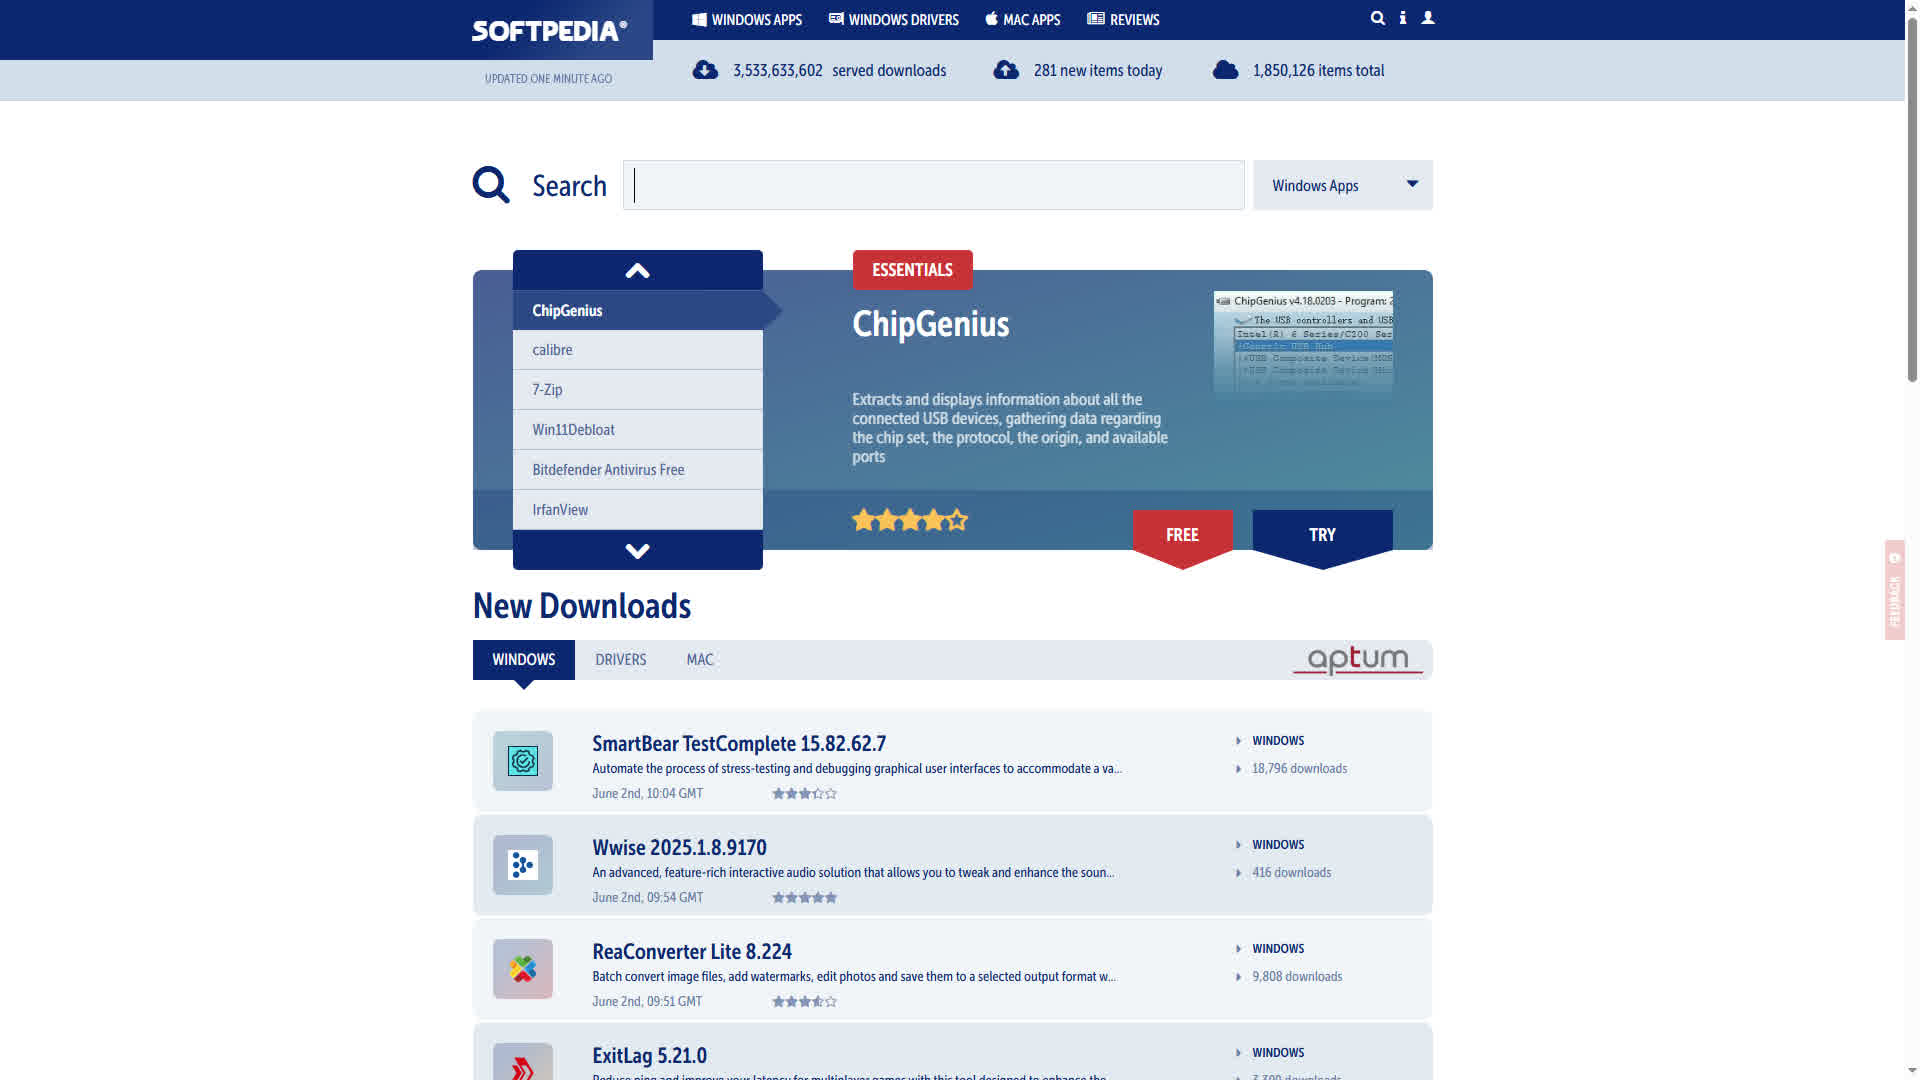Open the ExitLag app icon
Screen dimensions: 1920x1080
click(523, 1062)
